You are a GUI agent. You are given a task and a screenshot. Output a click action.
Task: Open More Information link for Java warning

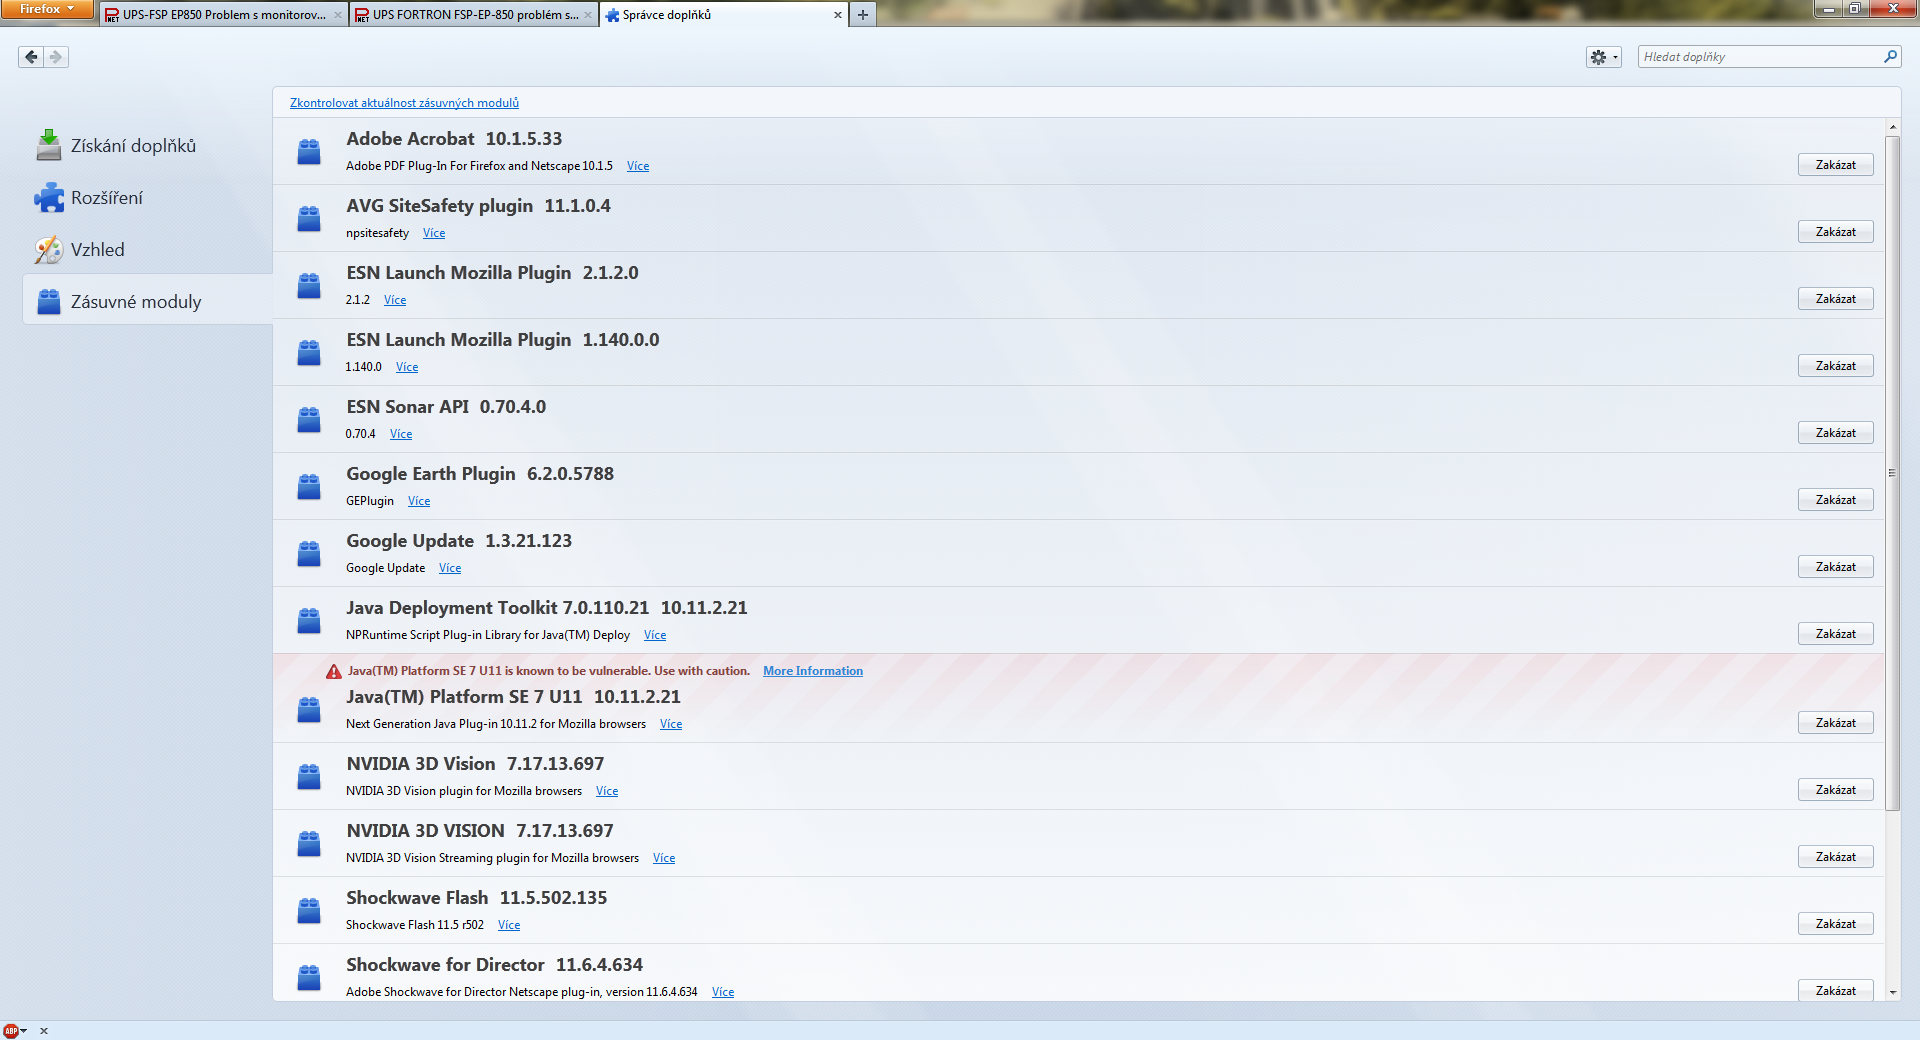click(813, 671)
